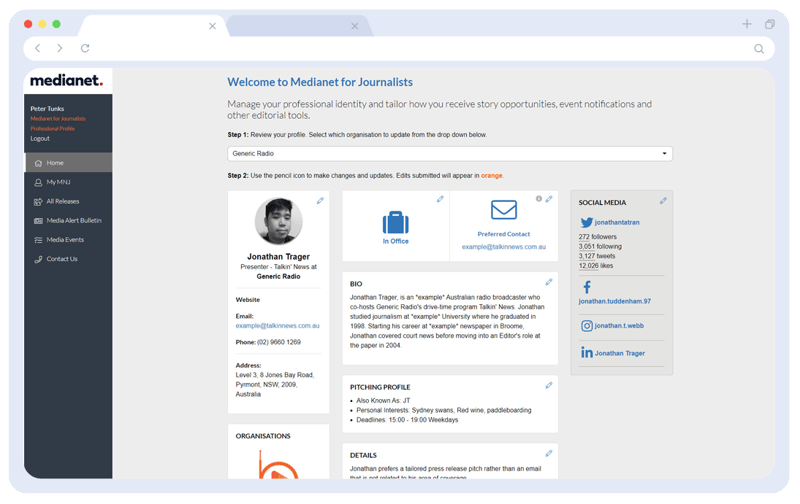800x504 pixels.
Task: Edit the Pitching Profile pencil
Action: tap(548, 385)
